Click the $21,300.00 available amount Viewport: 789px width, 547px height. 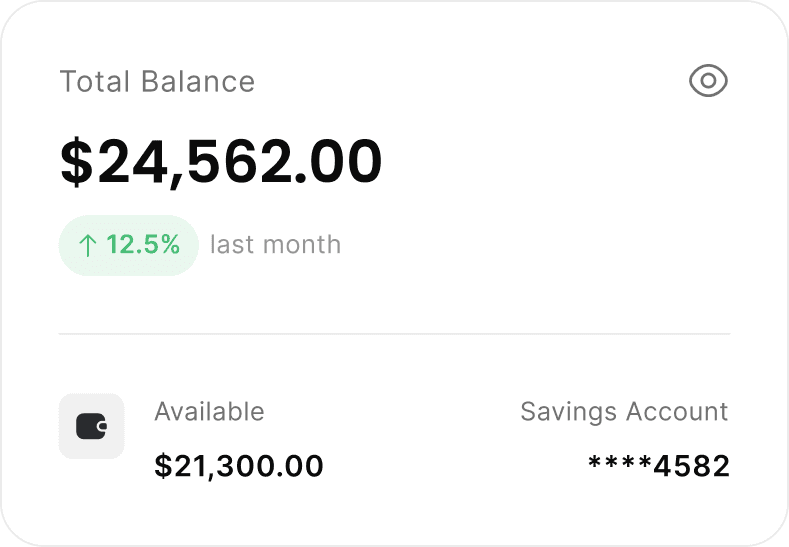click(239, 466)
